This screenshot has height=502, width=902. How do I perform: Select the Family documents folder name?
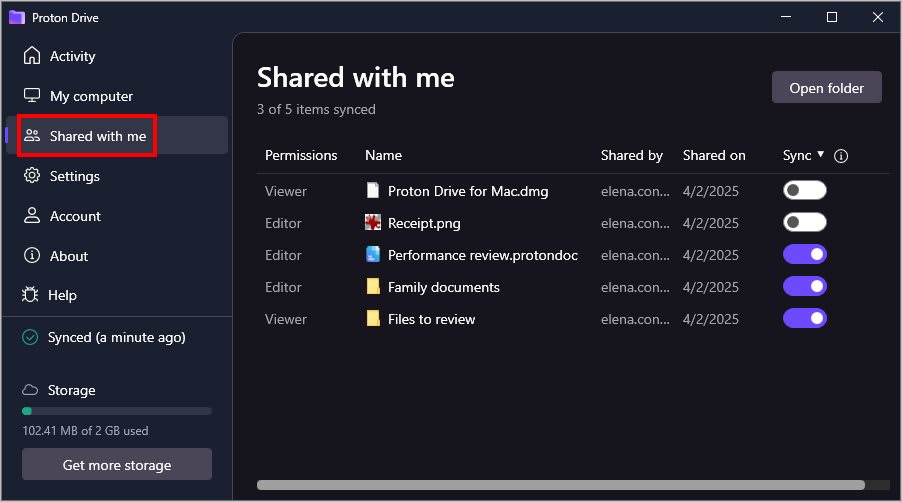click(444, 287)
